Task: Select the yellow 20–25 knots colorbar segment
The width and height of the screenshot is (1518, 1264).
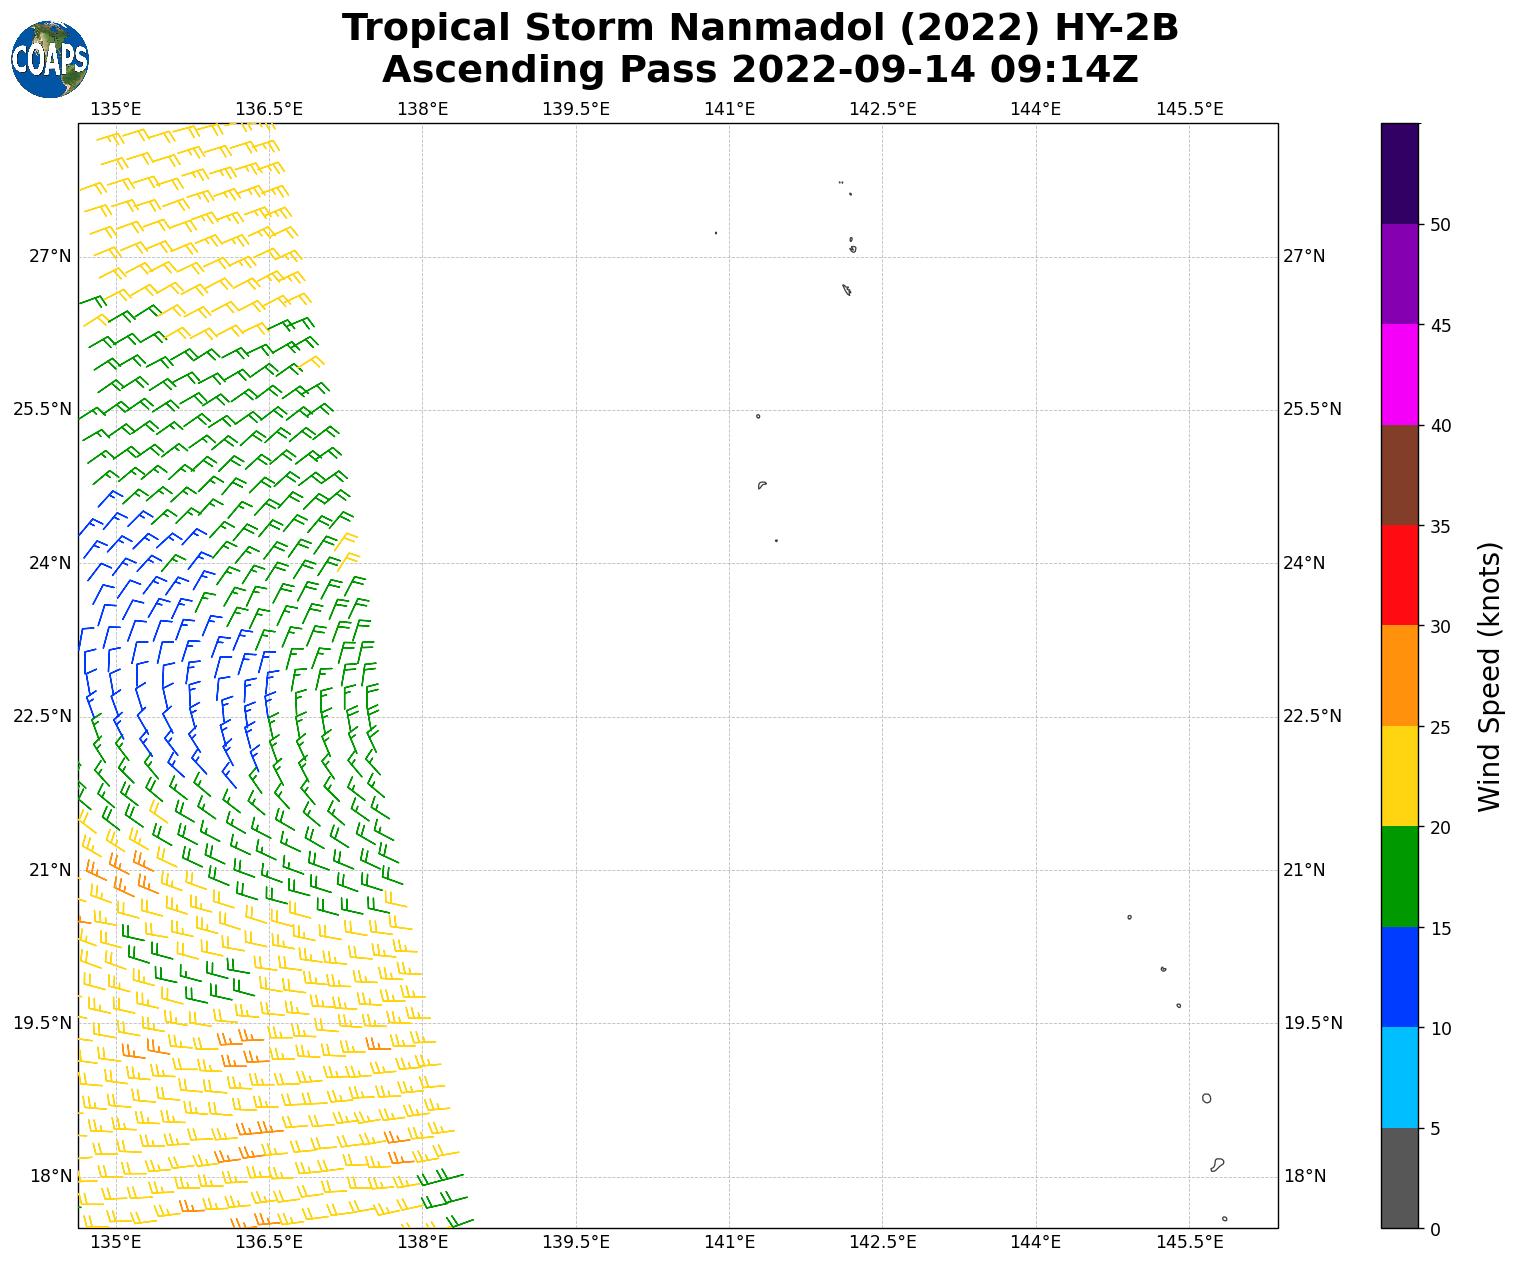Action: click(1399, 776)
